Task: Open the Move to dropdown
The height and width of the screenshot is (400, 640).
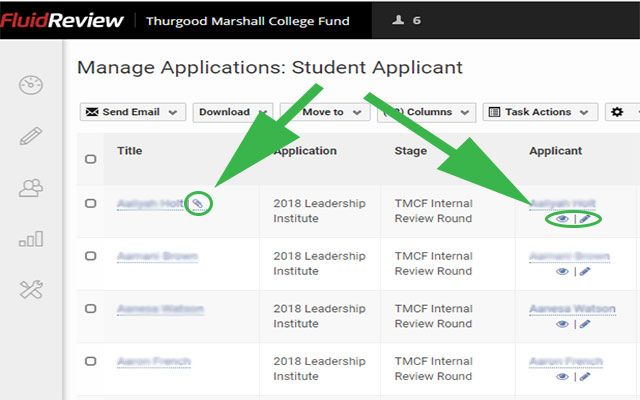Action: (325, 112)
